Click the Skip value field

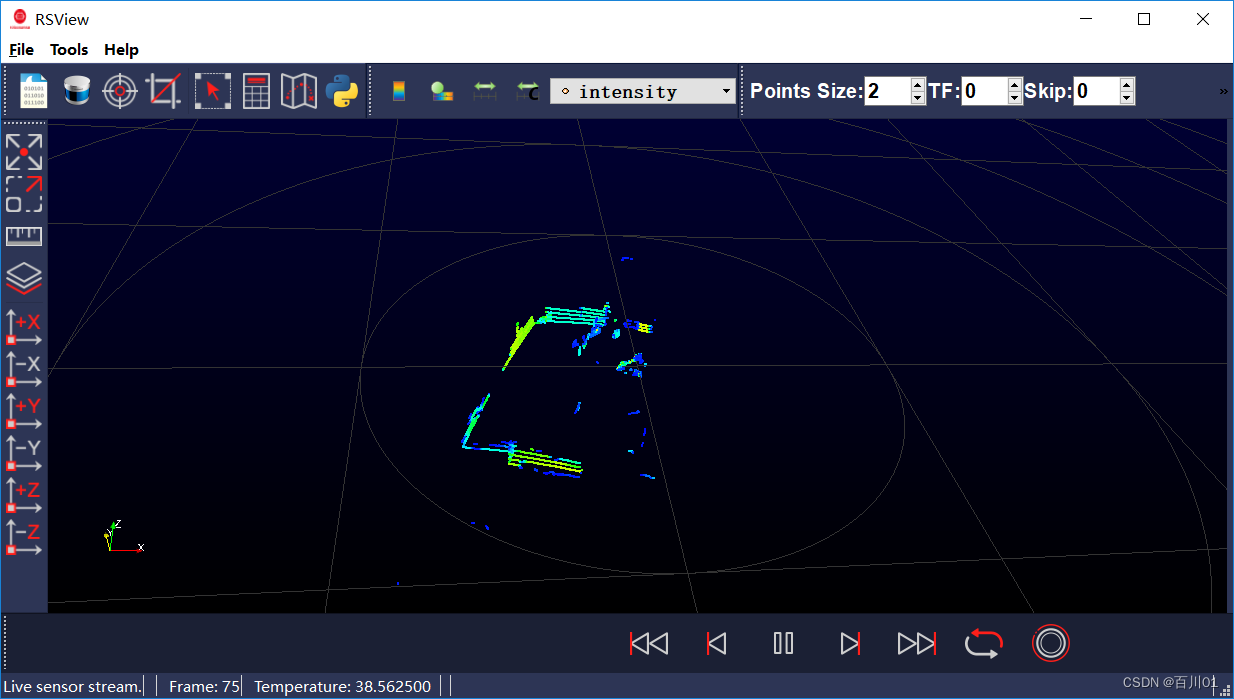point(1096,91)
